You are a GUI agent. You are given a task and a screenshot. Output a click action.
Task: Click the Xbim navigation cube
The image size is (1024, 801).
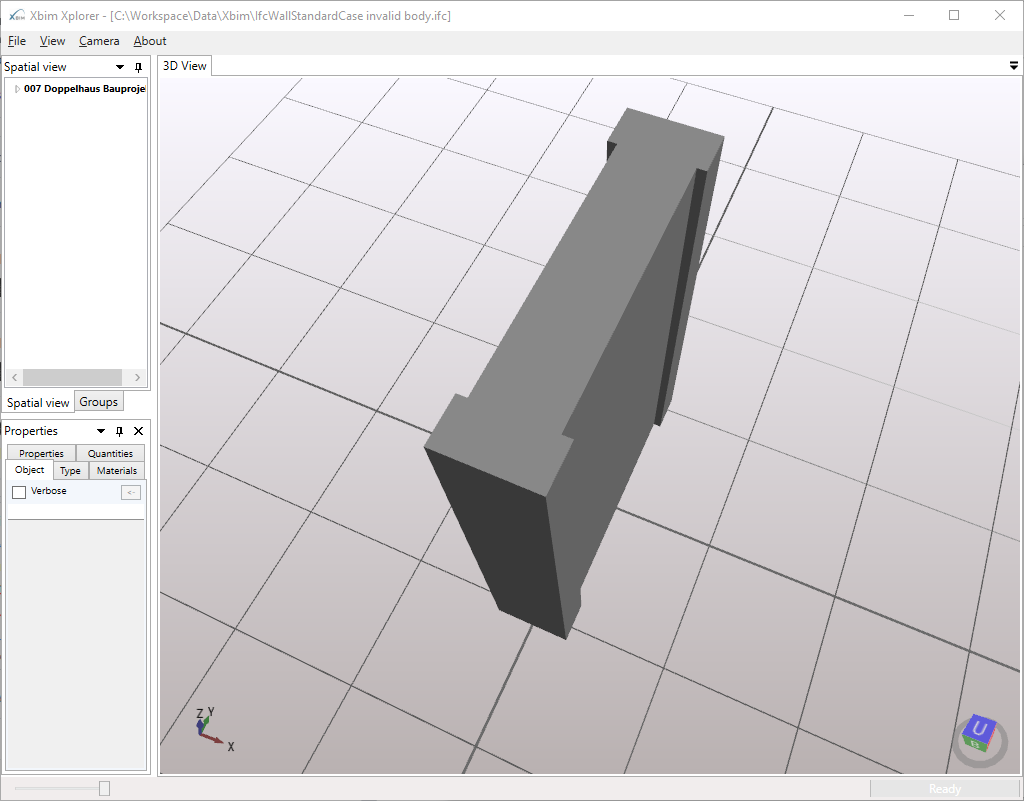coord(978,733)
